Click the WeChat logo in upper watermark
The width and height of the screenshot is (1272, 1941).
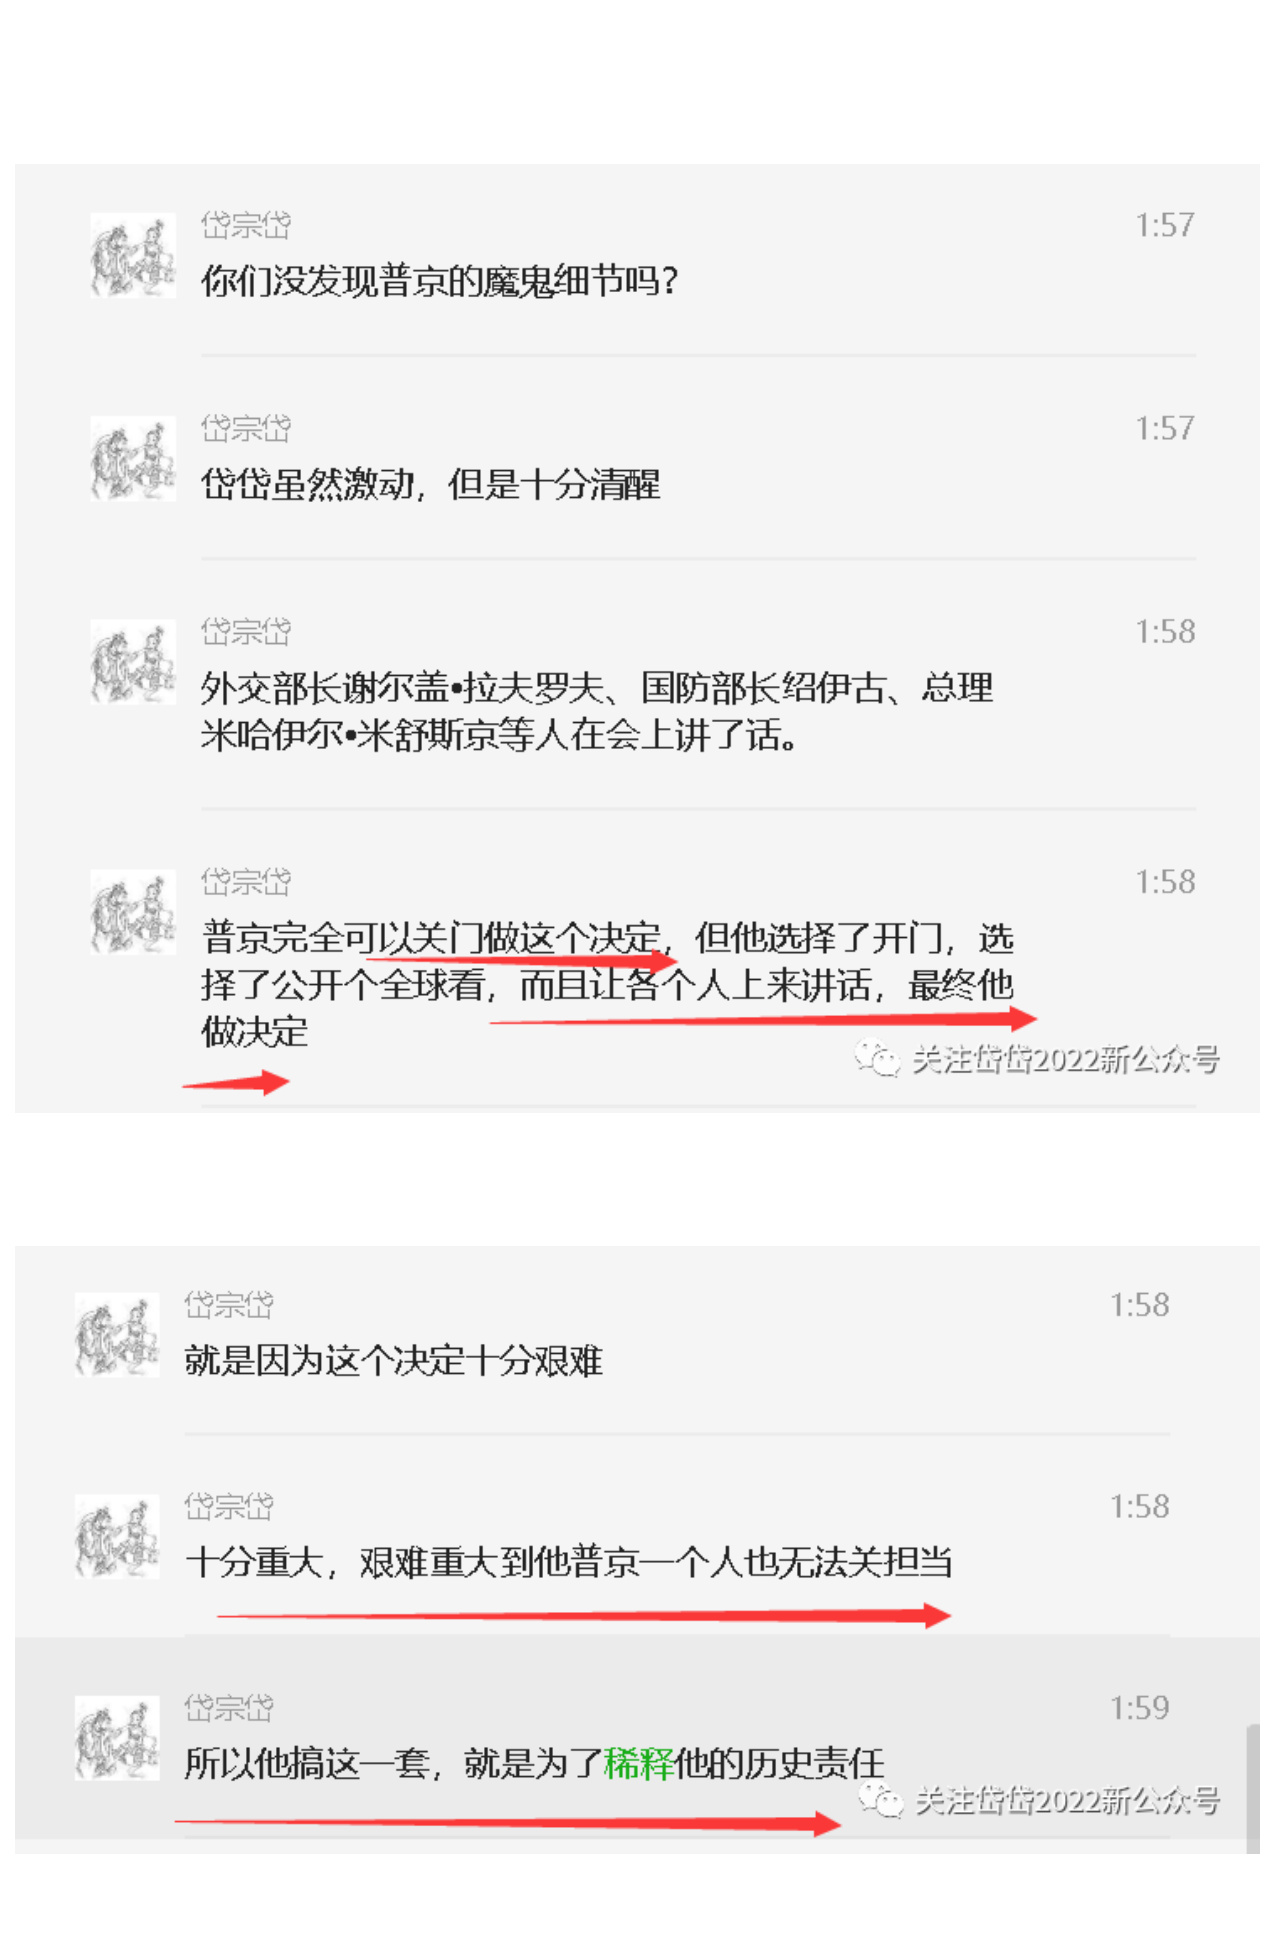[x=877, y=1059]
